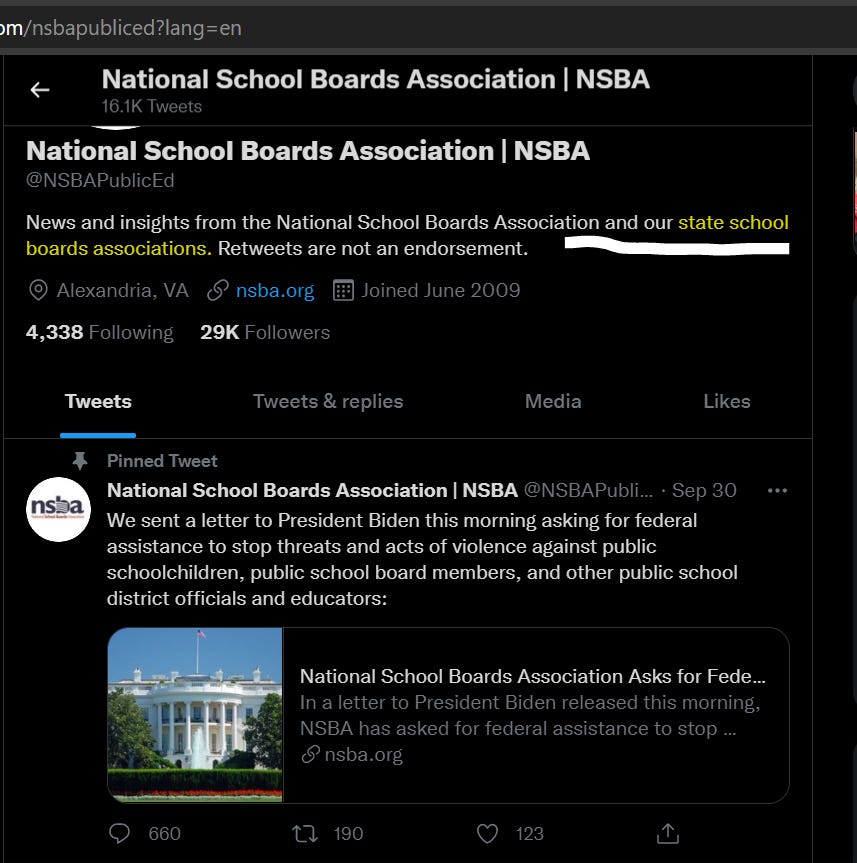Switch to Tweets & replies tab
Viewport: 857px width, 863px height.
[328, 402]
